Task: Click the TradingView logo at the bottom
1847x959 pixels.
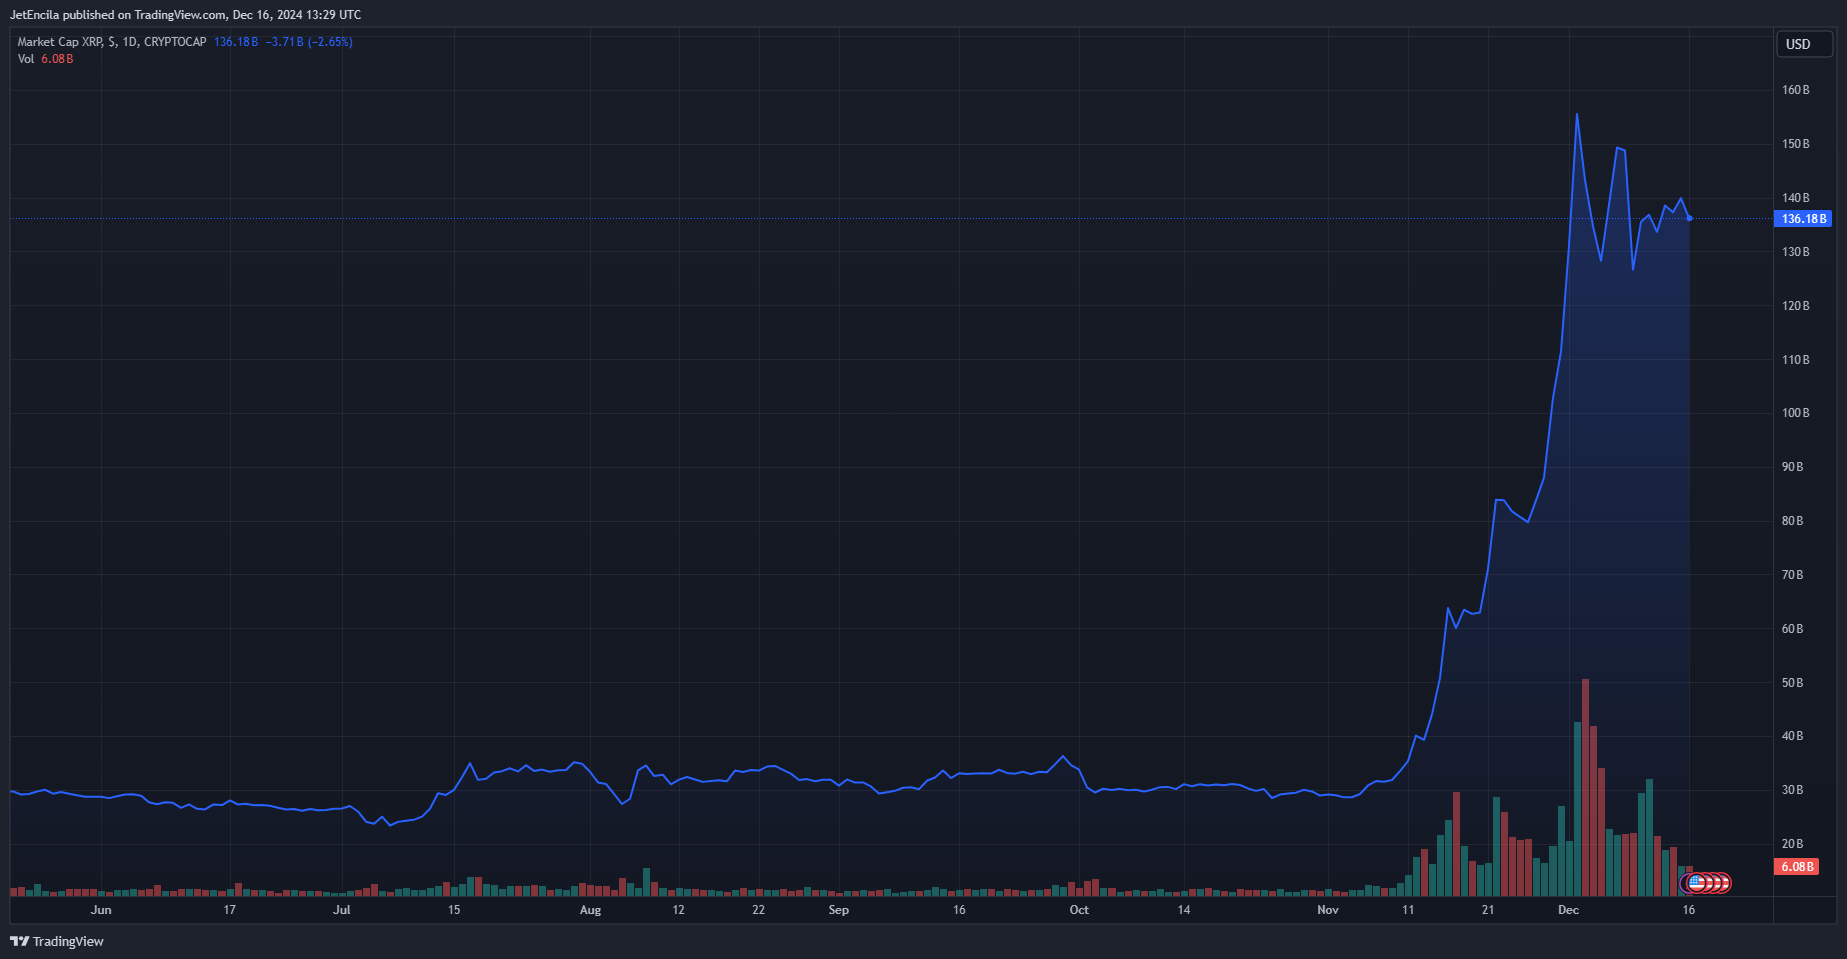Action: click(57, 941)
